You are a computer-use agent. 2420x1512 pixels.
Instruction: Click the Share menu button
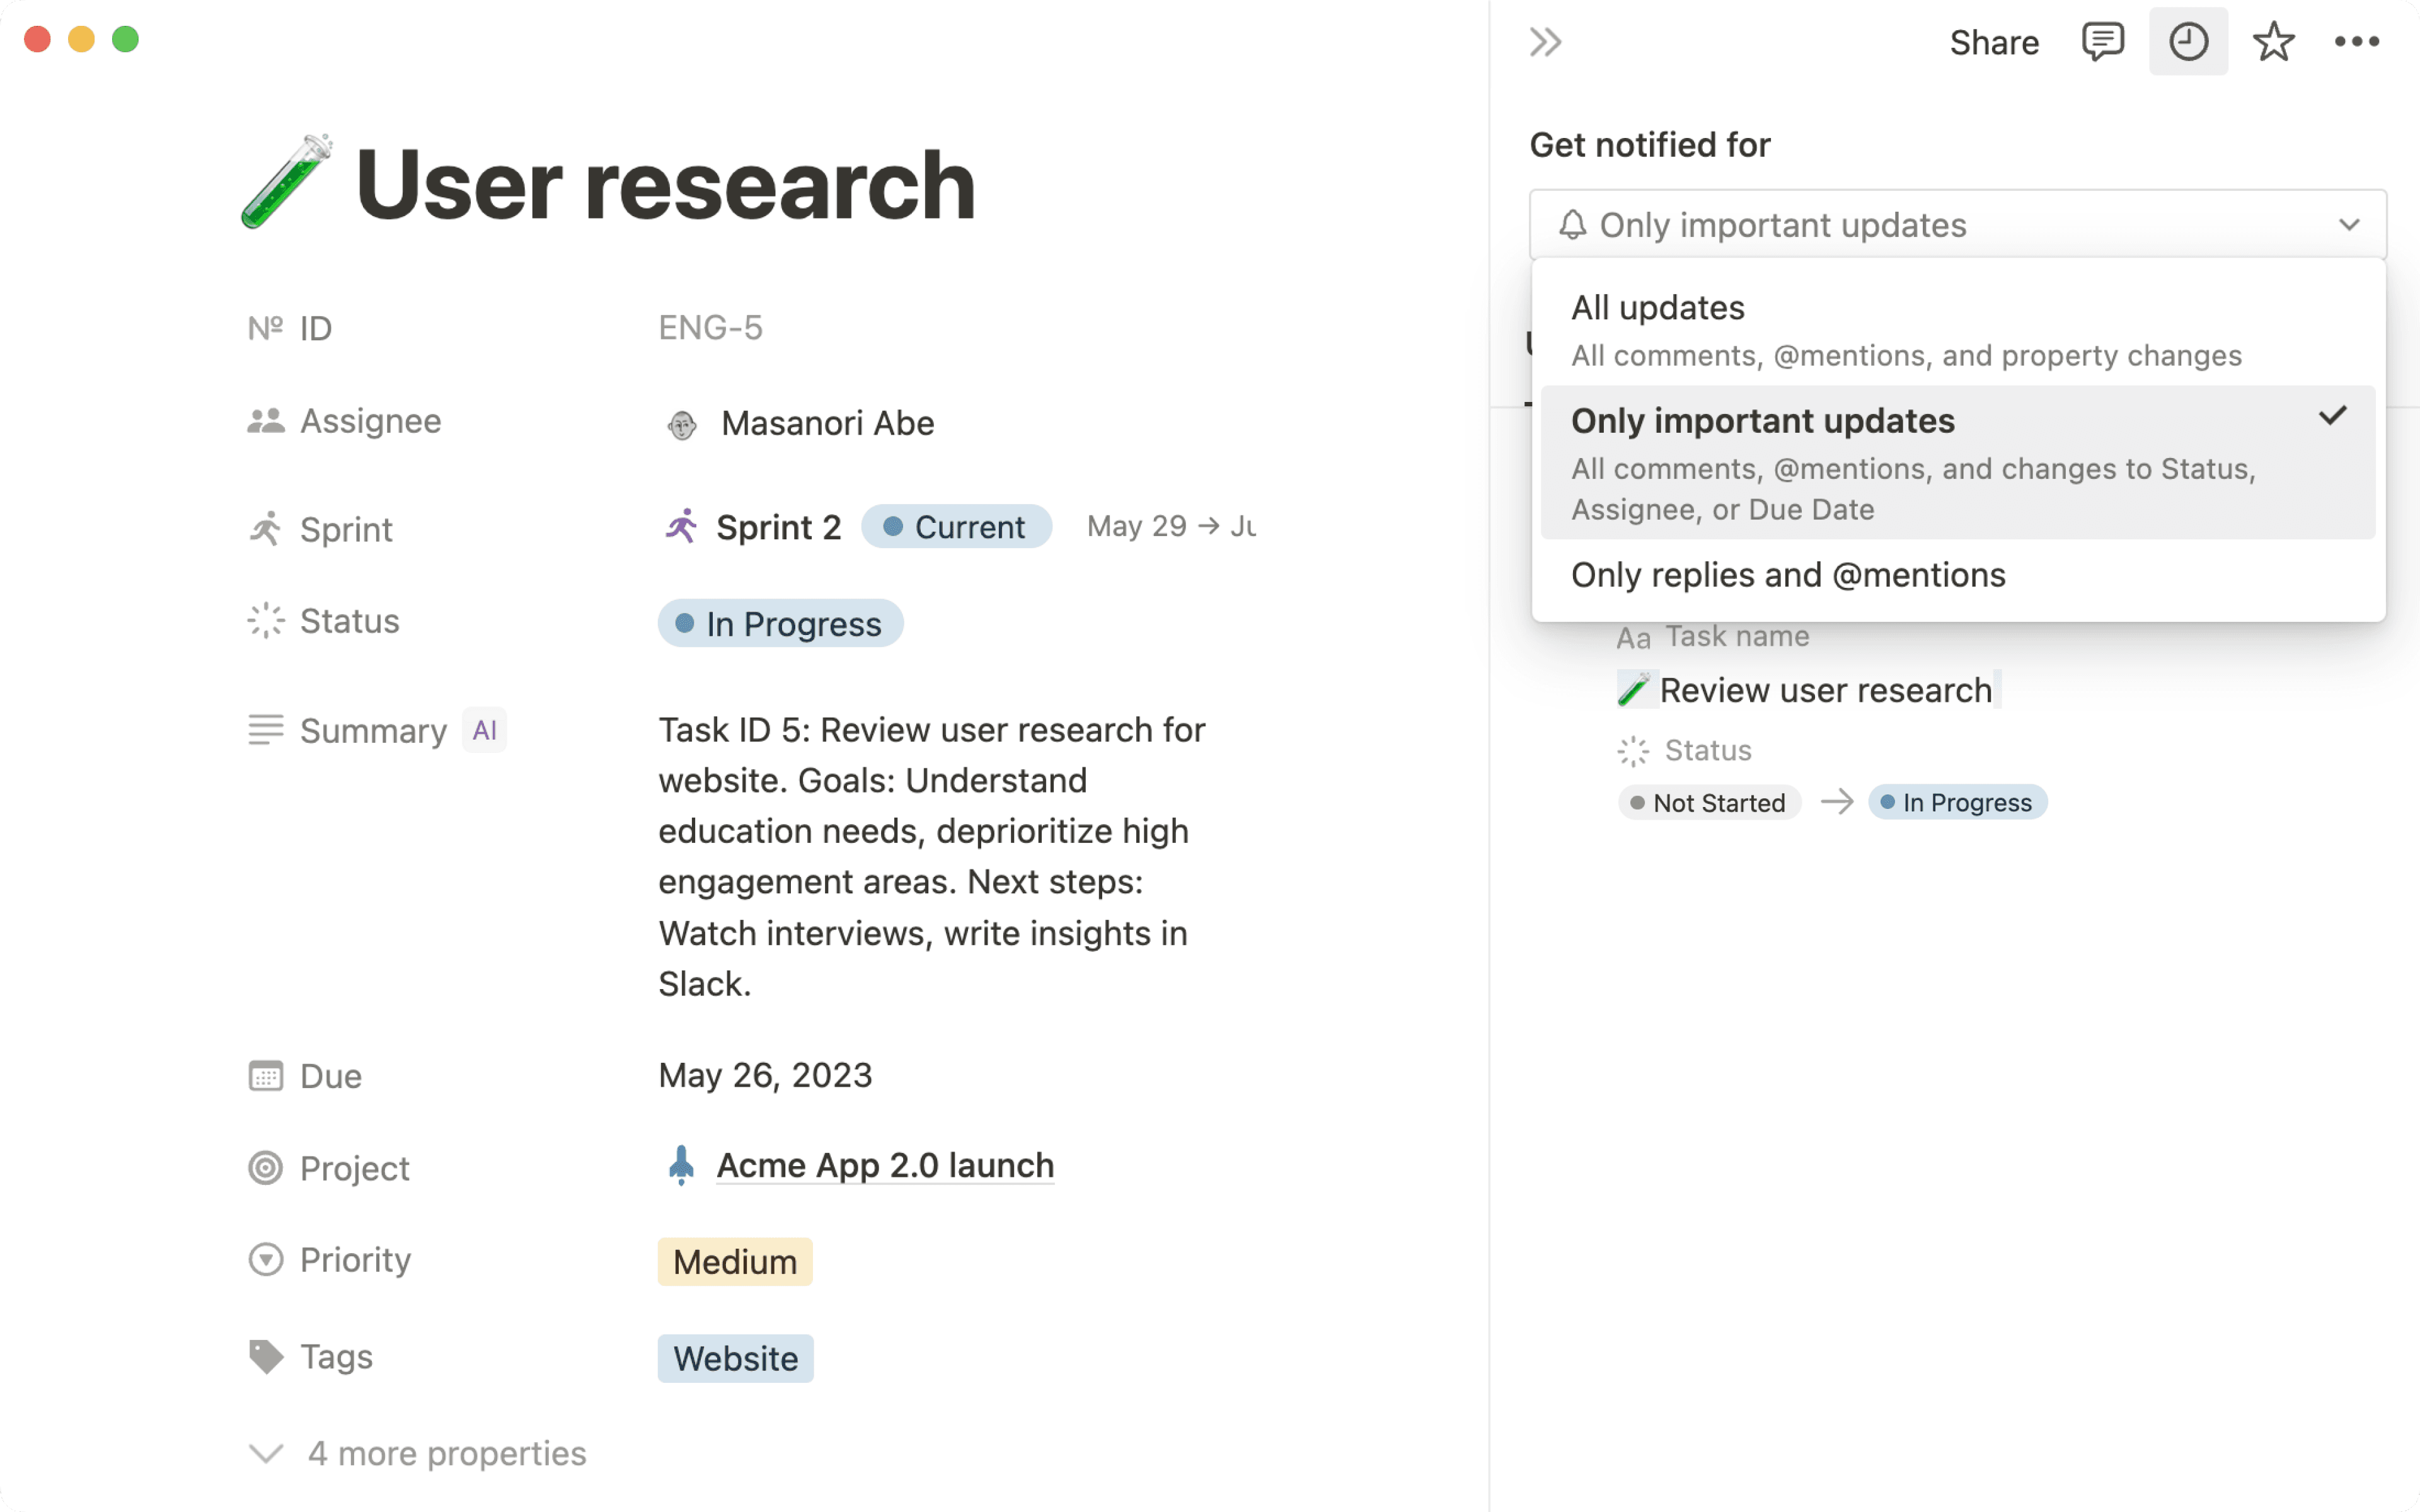click(x=1993, y=42)
